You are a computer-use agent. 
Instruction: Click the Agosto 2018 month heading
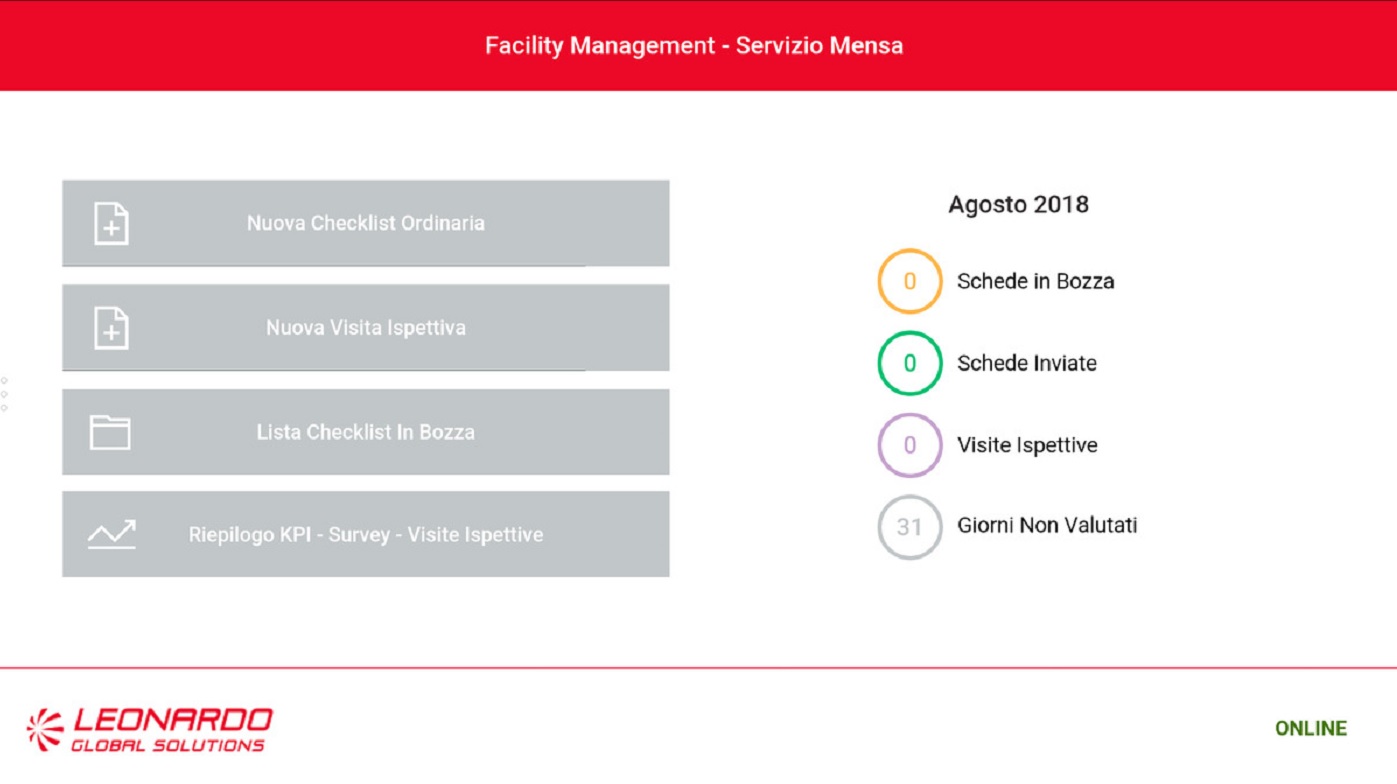tap(1018, 205)
